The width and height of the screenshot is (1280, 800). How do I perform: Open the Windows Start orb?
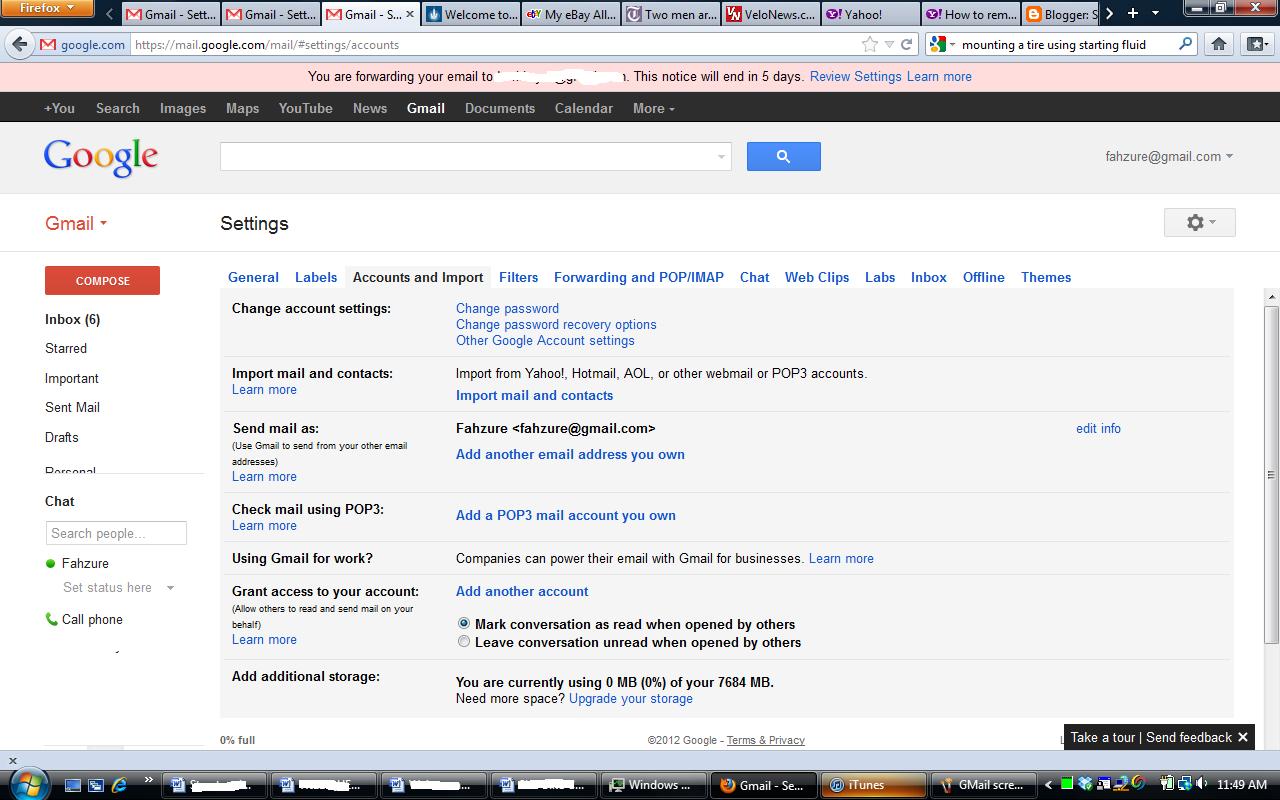pyautogui.click(x=27, y=784)
